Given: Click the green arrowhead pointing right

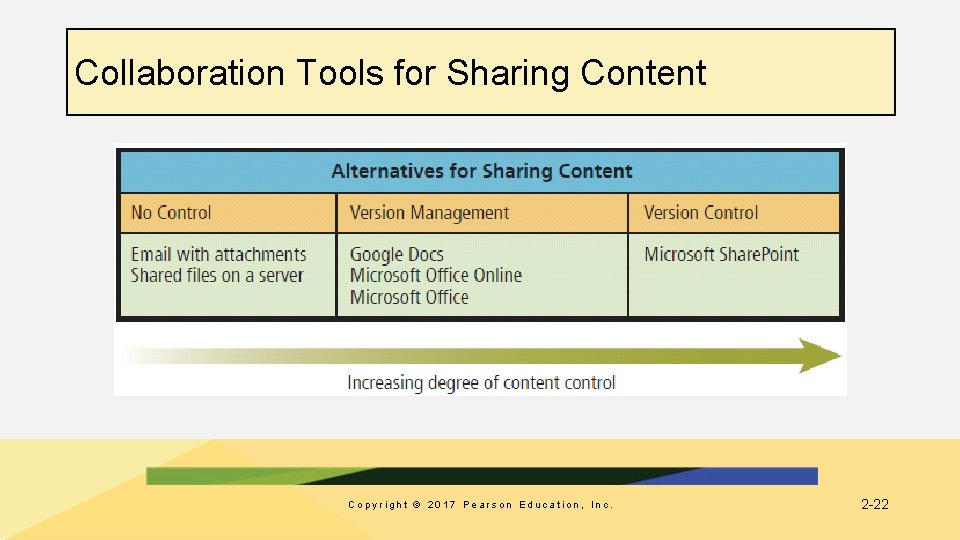Looking at the screenshot, I should pyautogui.click(x=819, y=356).
